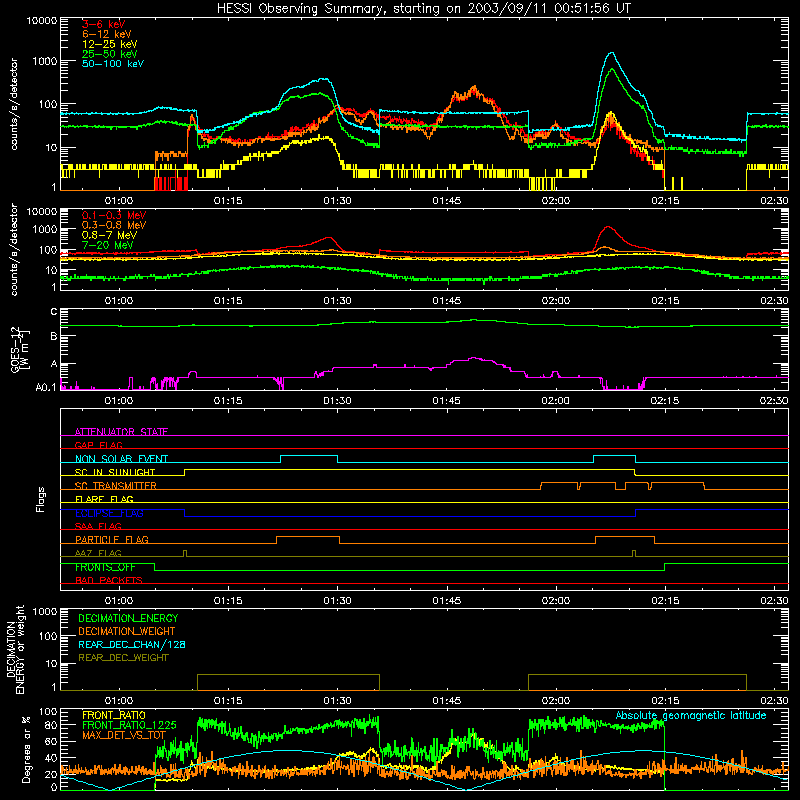The height and width of the screenshot is (800, 800).
Task: Click the FRONT_RATIO legend label
Action: (113, 715)
